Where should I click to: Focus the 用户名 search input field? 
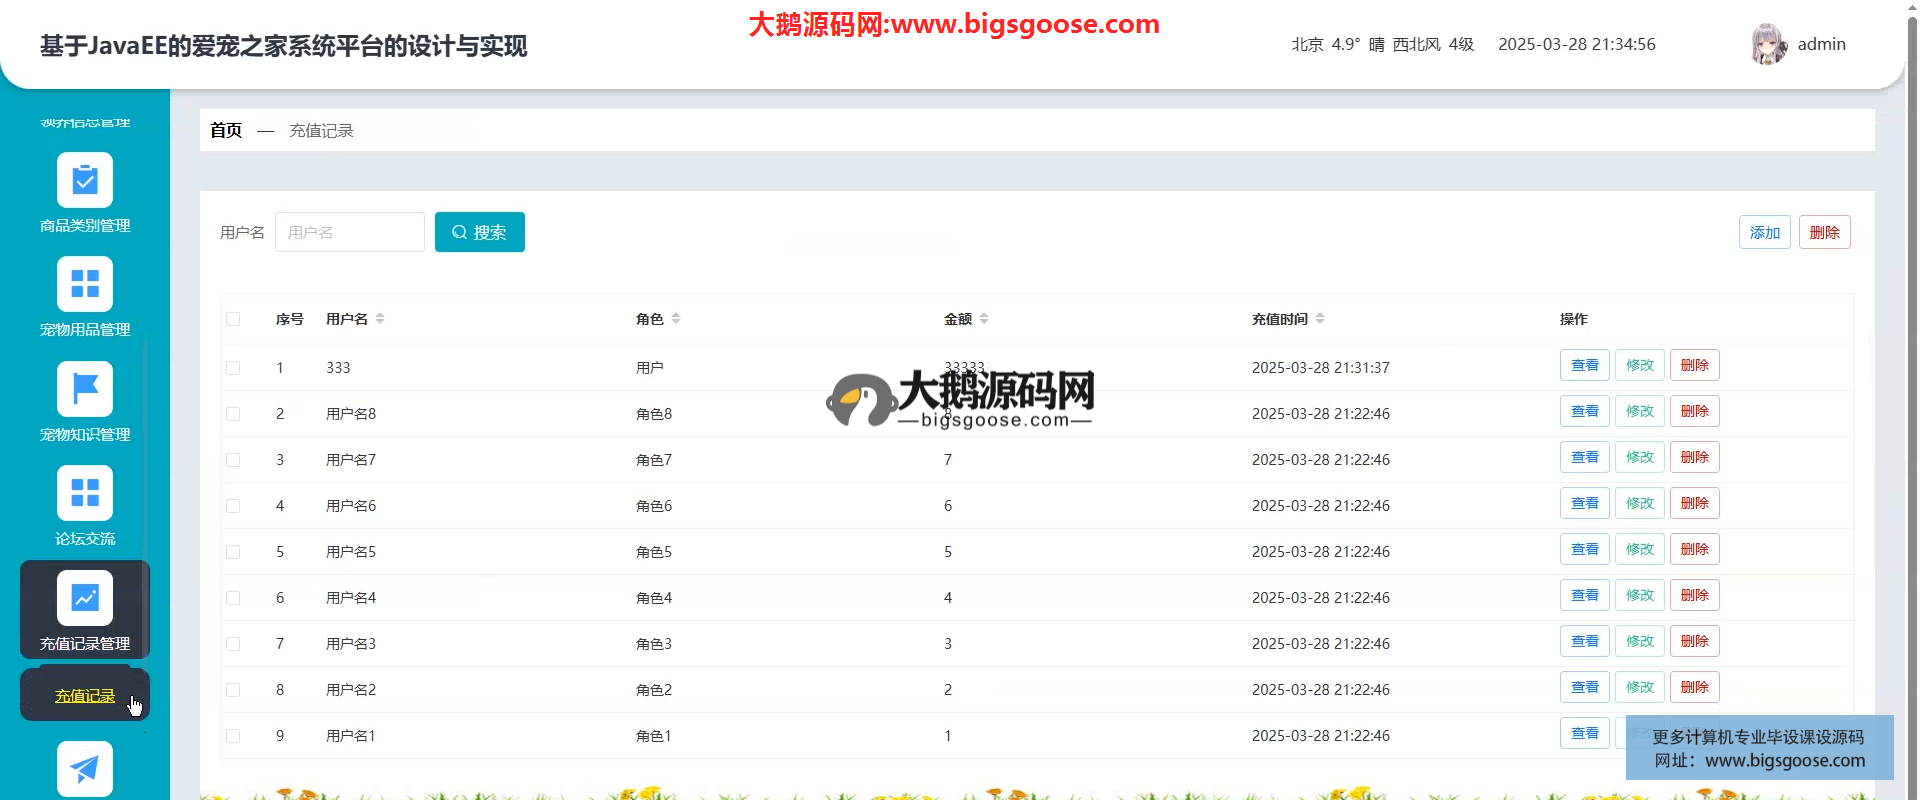349,232
